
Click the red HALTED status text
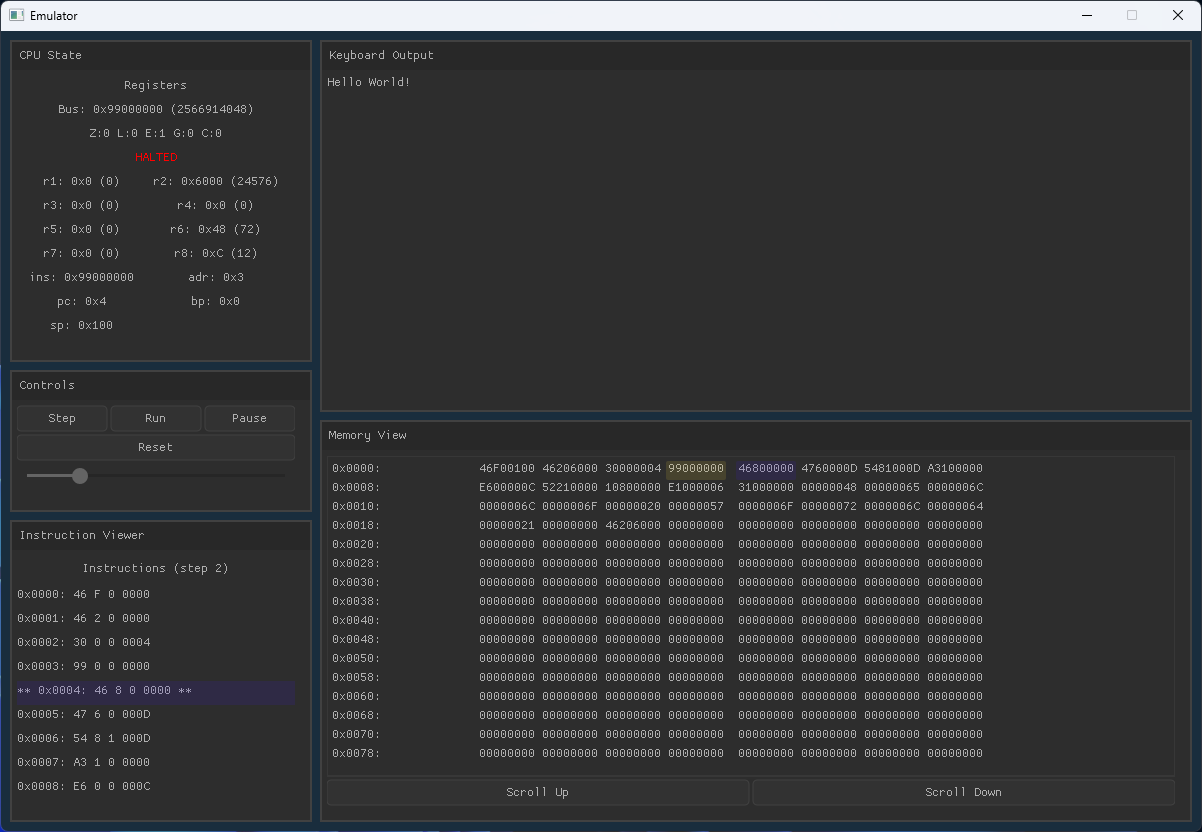(156, 157)
